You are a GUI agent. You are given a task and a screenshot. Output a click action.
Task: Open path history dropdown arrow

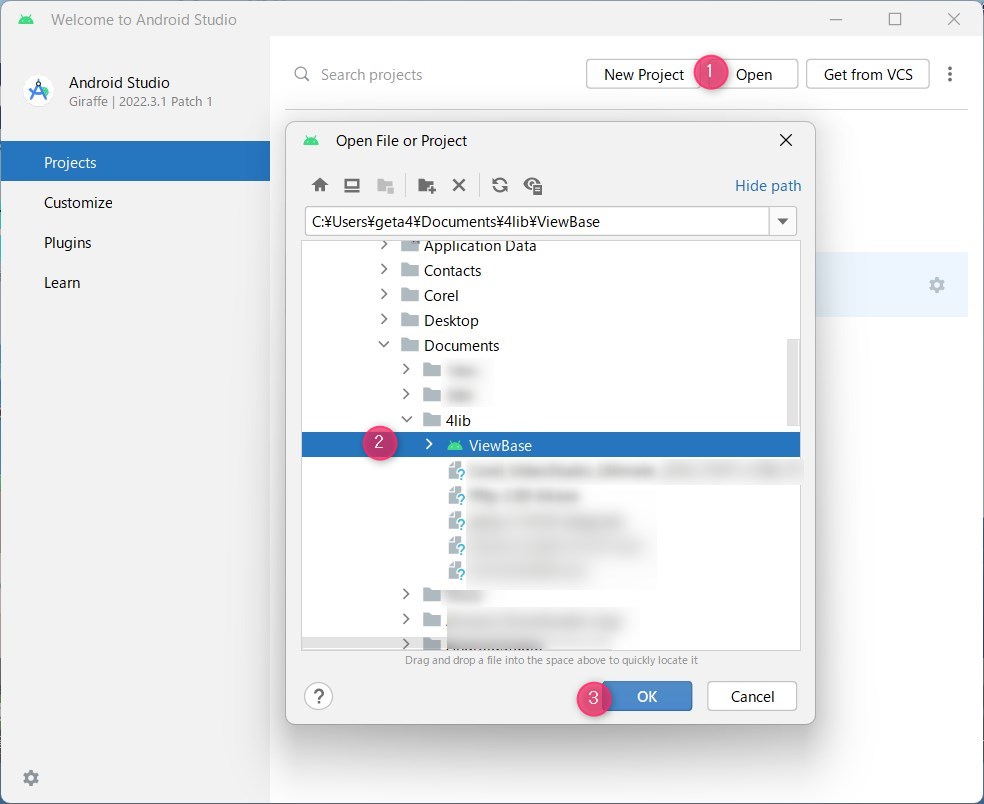coord(783,221)
